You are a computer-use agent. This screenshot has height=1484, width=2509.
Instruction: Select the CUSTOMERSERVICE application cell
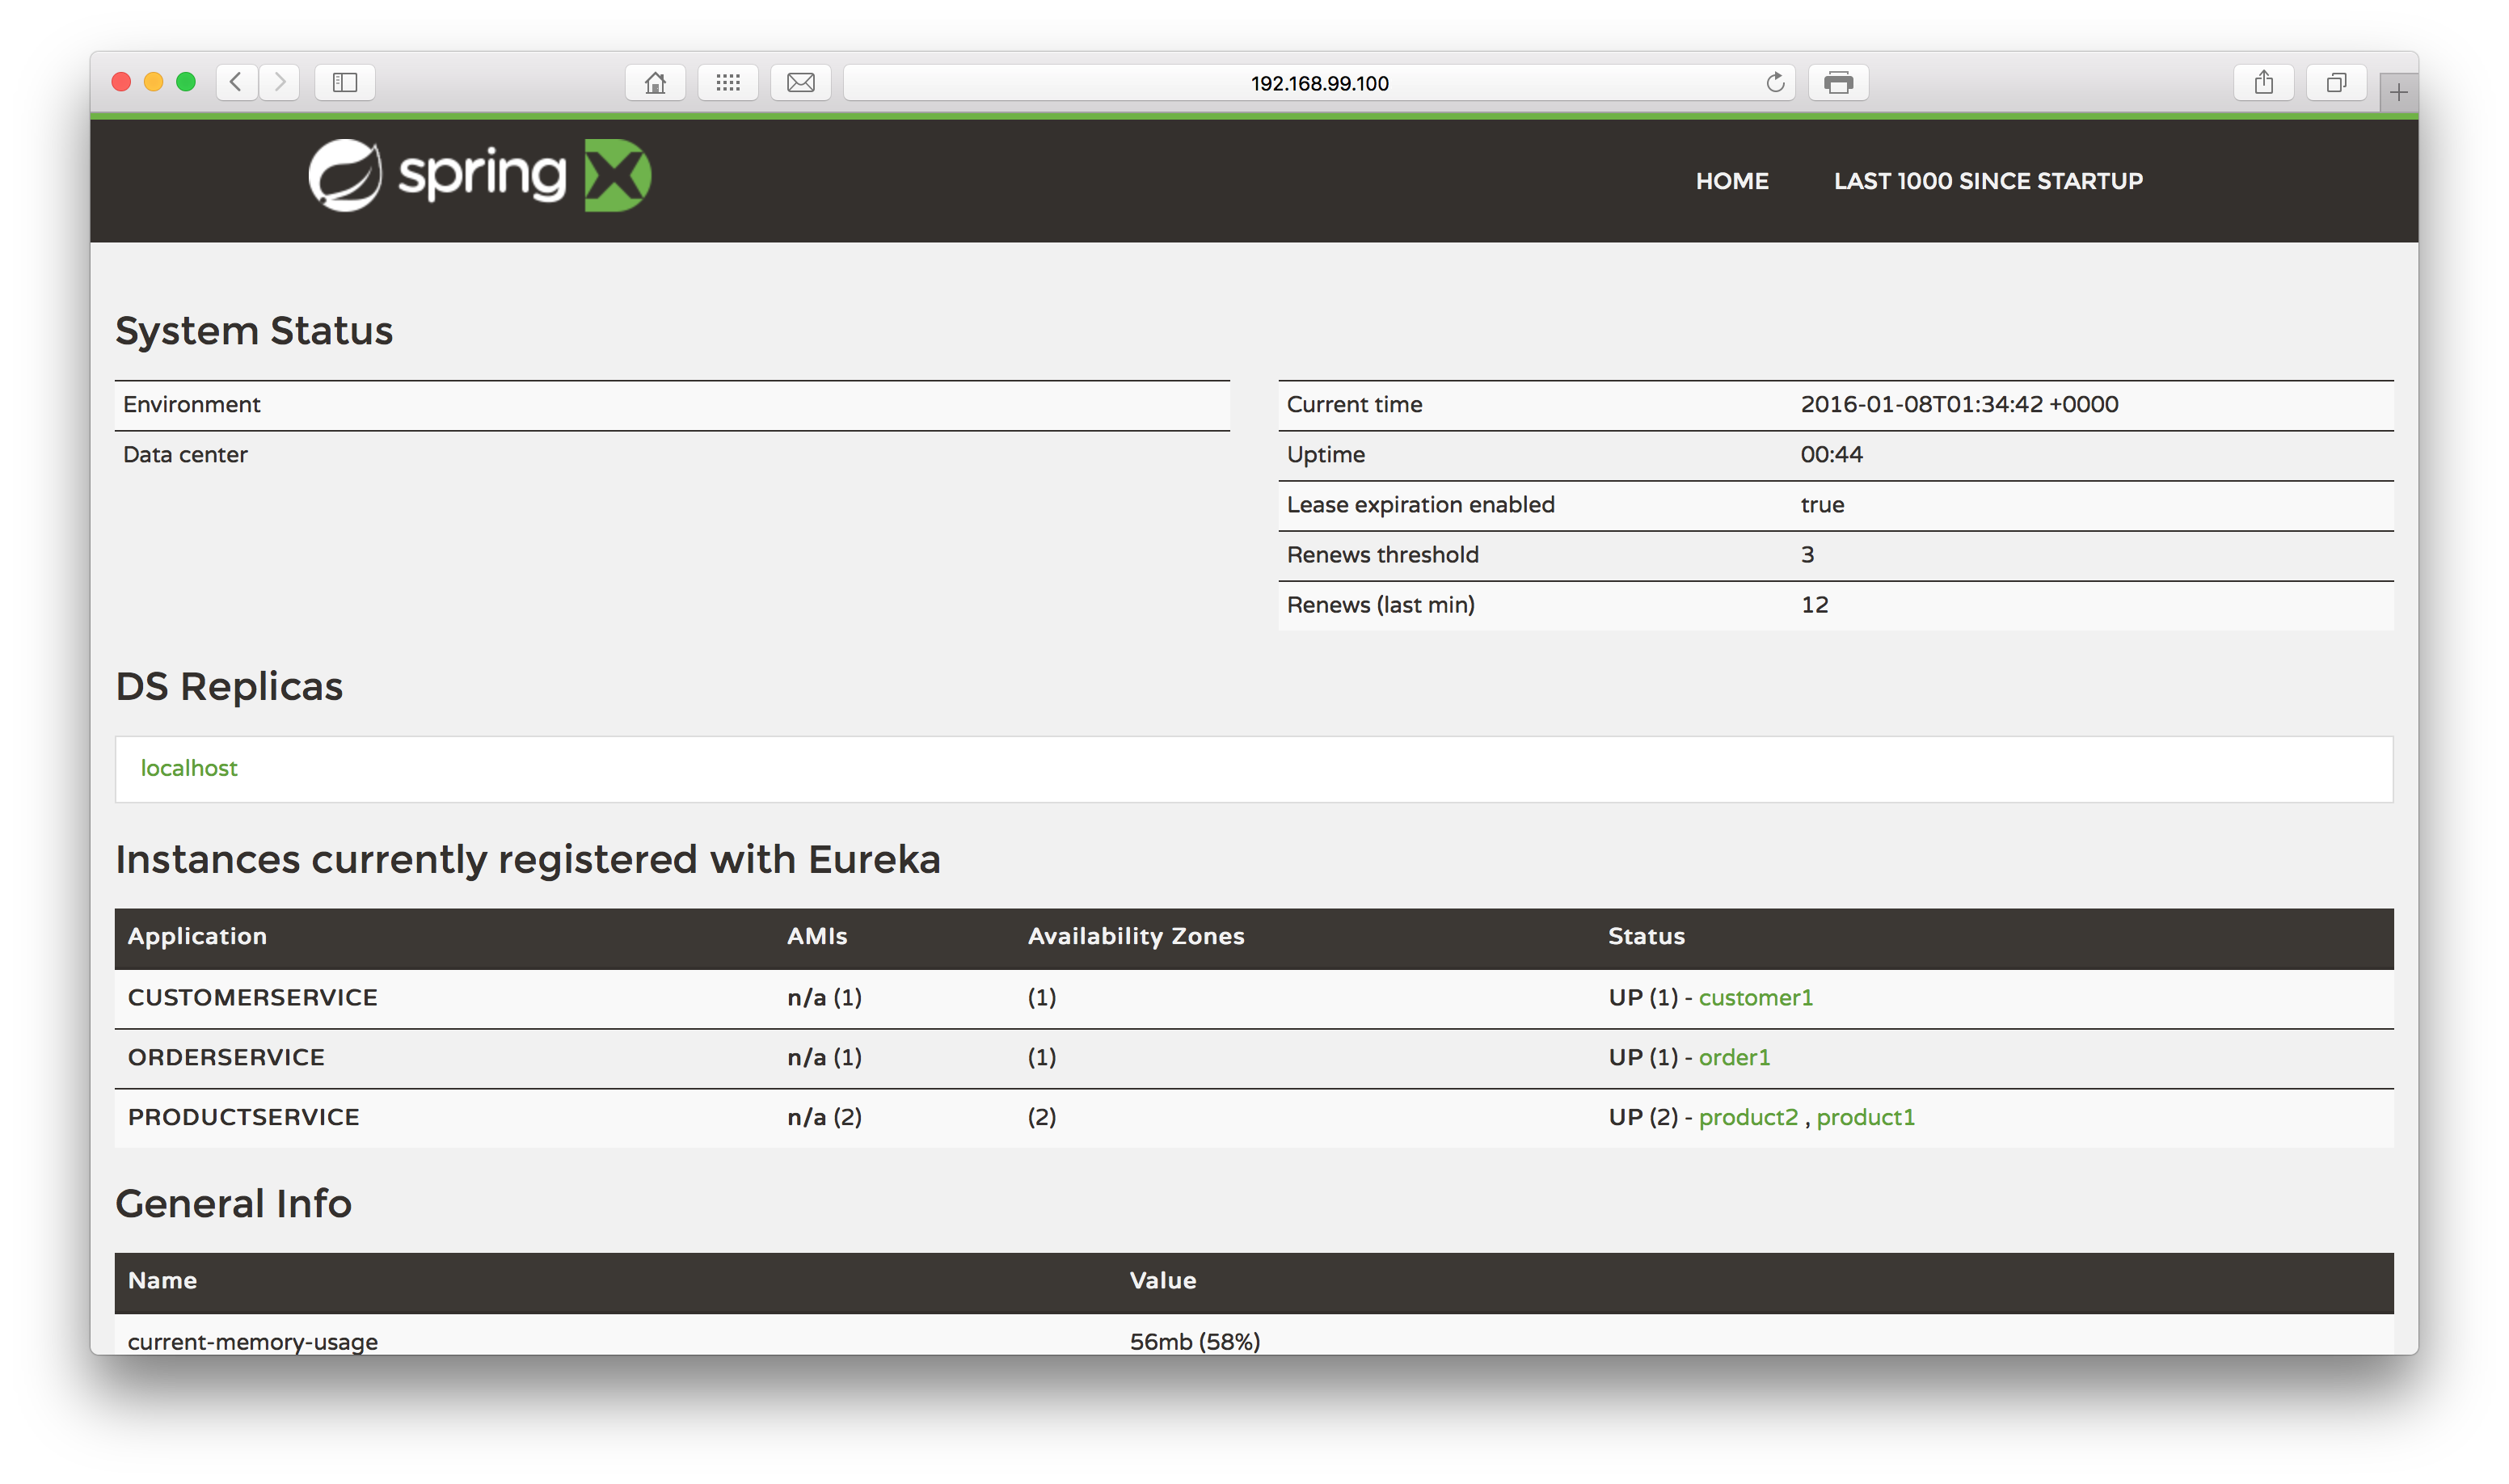tap(253, 997)
